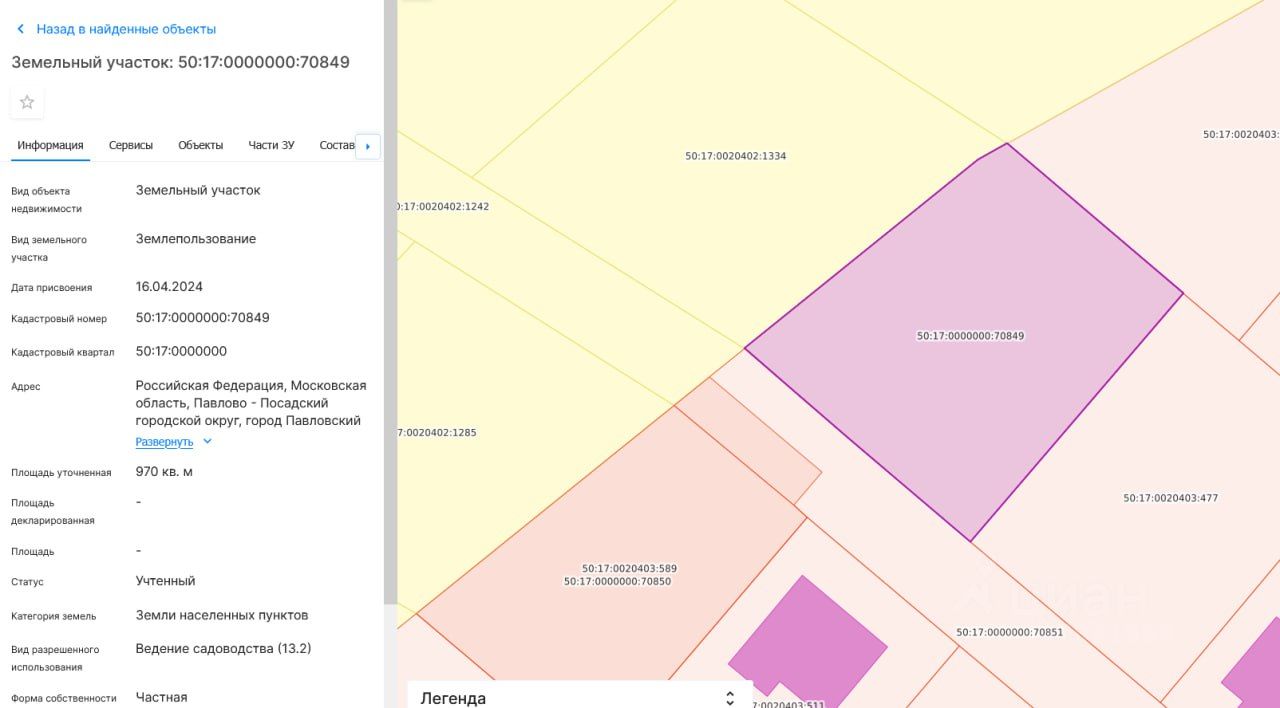
Task: Click value Земельный участок under Вид объекта
Action: (x=198, y=190)
